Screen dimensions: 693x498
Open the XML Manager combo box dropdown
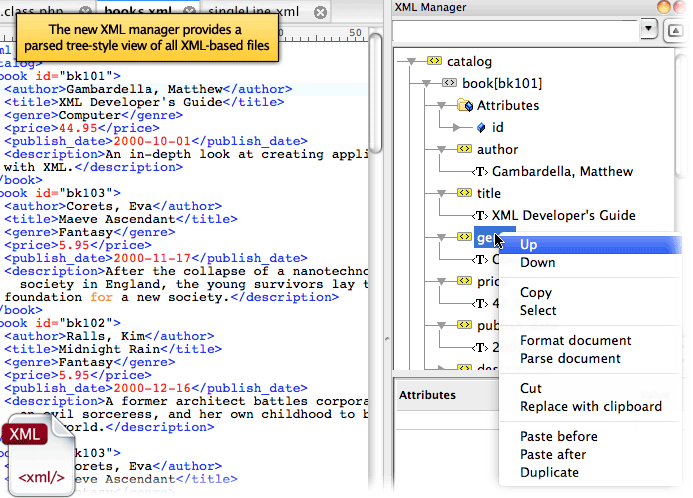click(648, 30)
